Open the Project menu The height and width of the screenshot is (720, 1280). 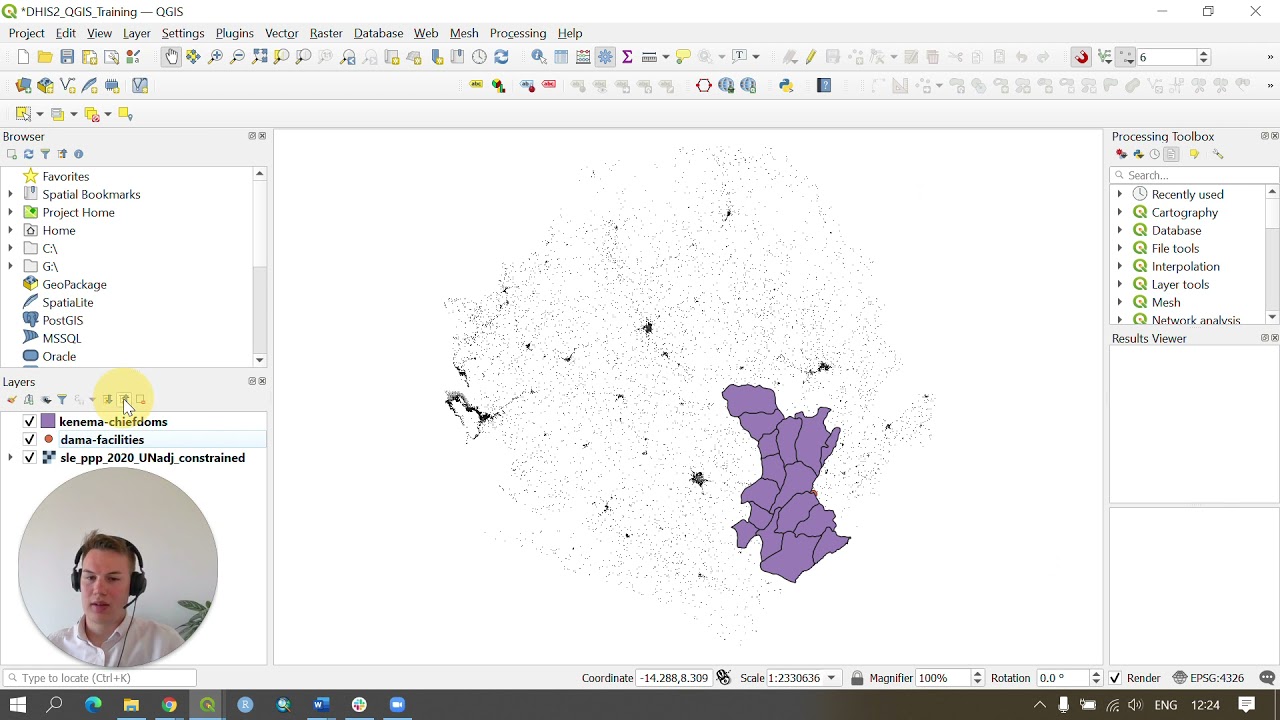(26, 33)
